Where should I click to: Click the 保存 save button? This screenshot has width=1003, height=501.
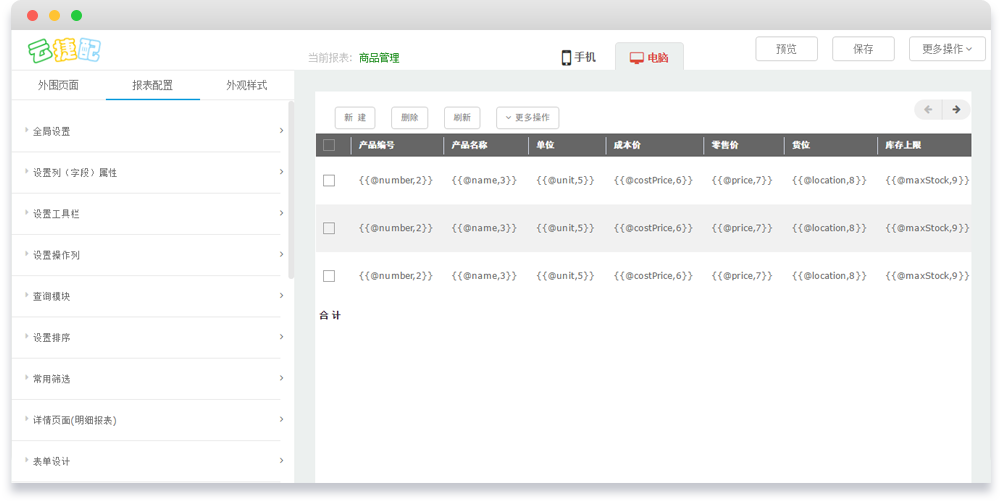[x=863, y=49]
